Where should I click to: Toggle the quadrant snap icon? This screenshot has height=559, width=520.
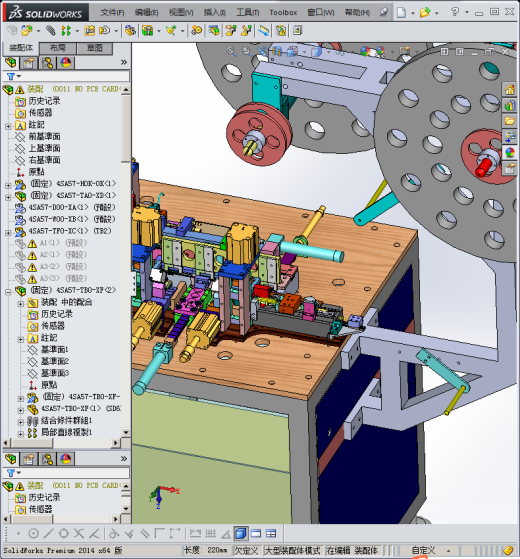click(x=64, y=534)
